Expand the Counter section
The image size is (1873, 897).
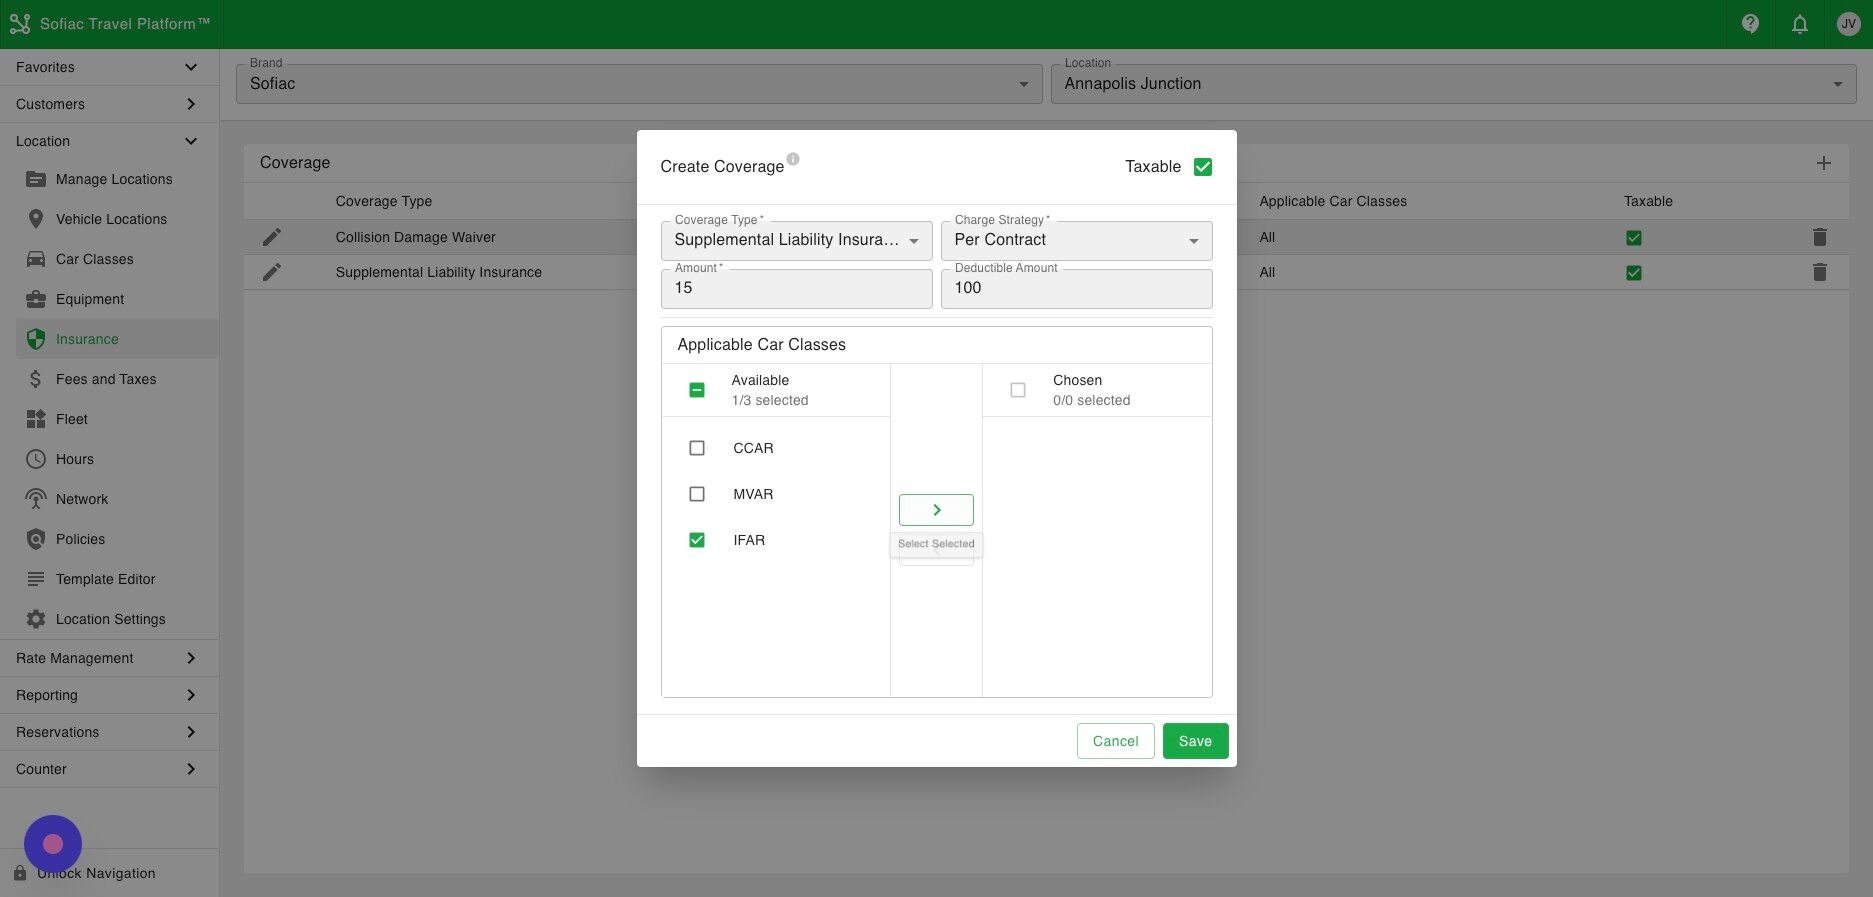coord(109,769)
